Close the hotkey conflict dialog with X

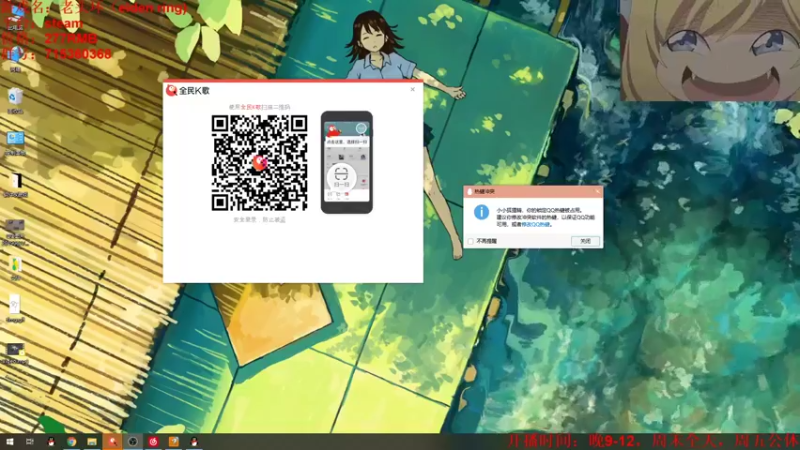pos(597,191)
